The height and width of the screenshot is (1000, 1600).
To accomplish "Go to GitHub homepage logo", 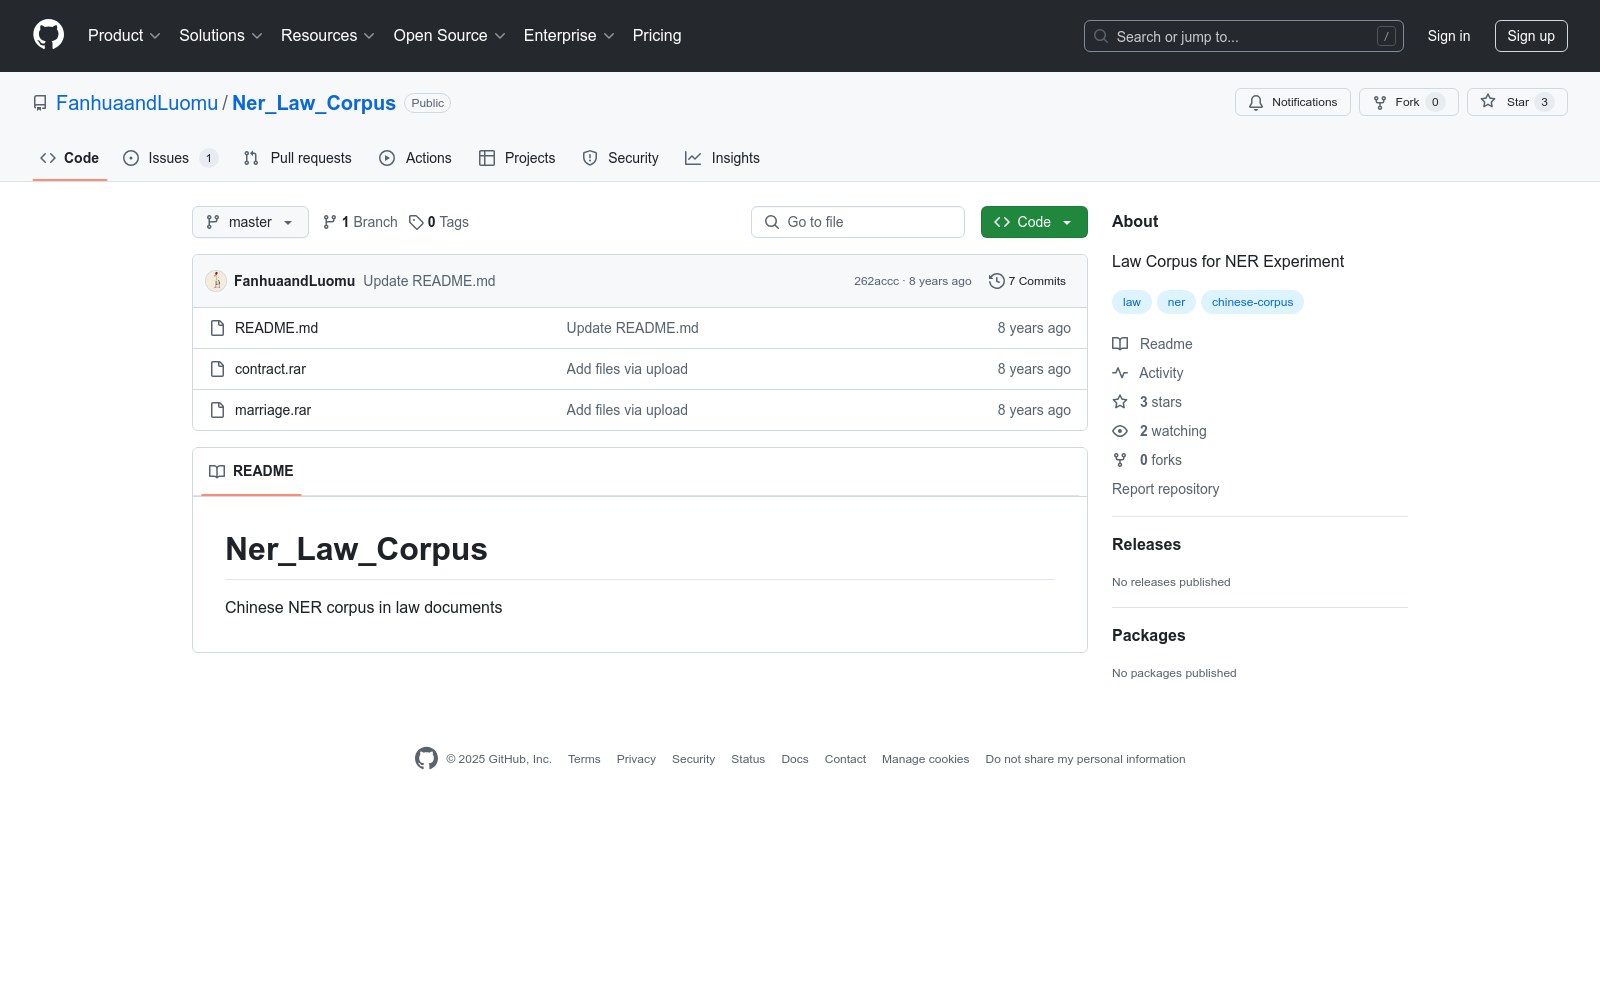I will (48, 35).
